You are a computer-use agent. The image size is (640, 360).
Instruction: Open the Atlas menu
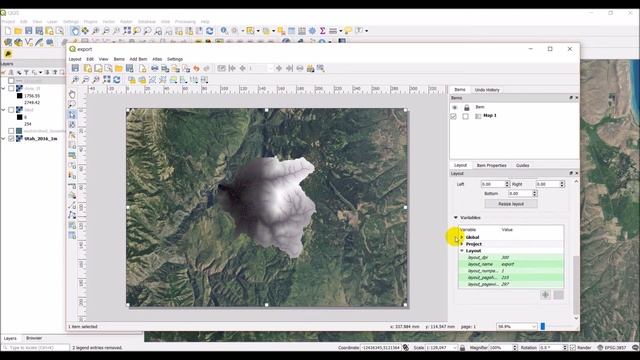157,59
